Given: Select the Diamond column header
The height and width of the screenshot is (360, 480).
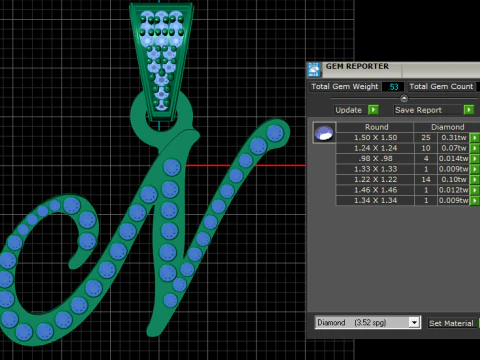Looking at the screenshot, I should (x=447, y=127).
